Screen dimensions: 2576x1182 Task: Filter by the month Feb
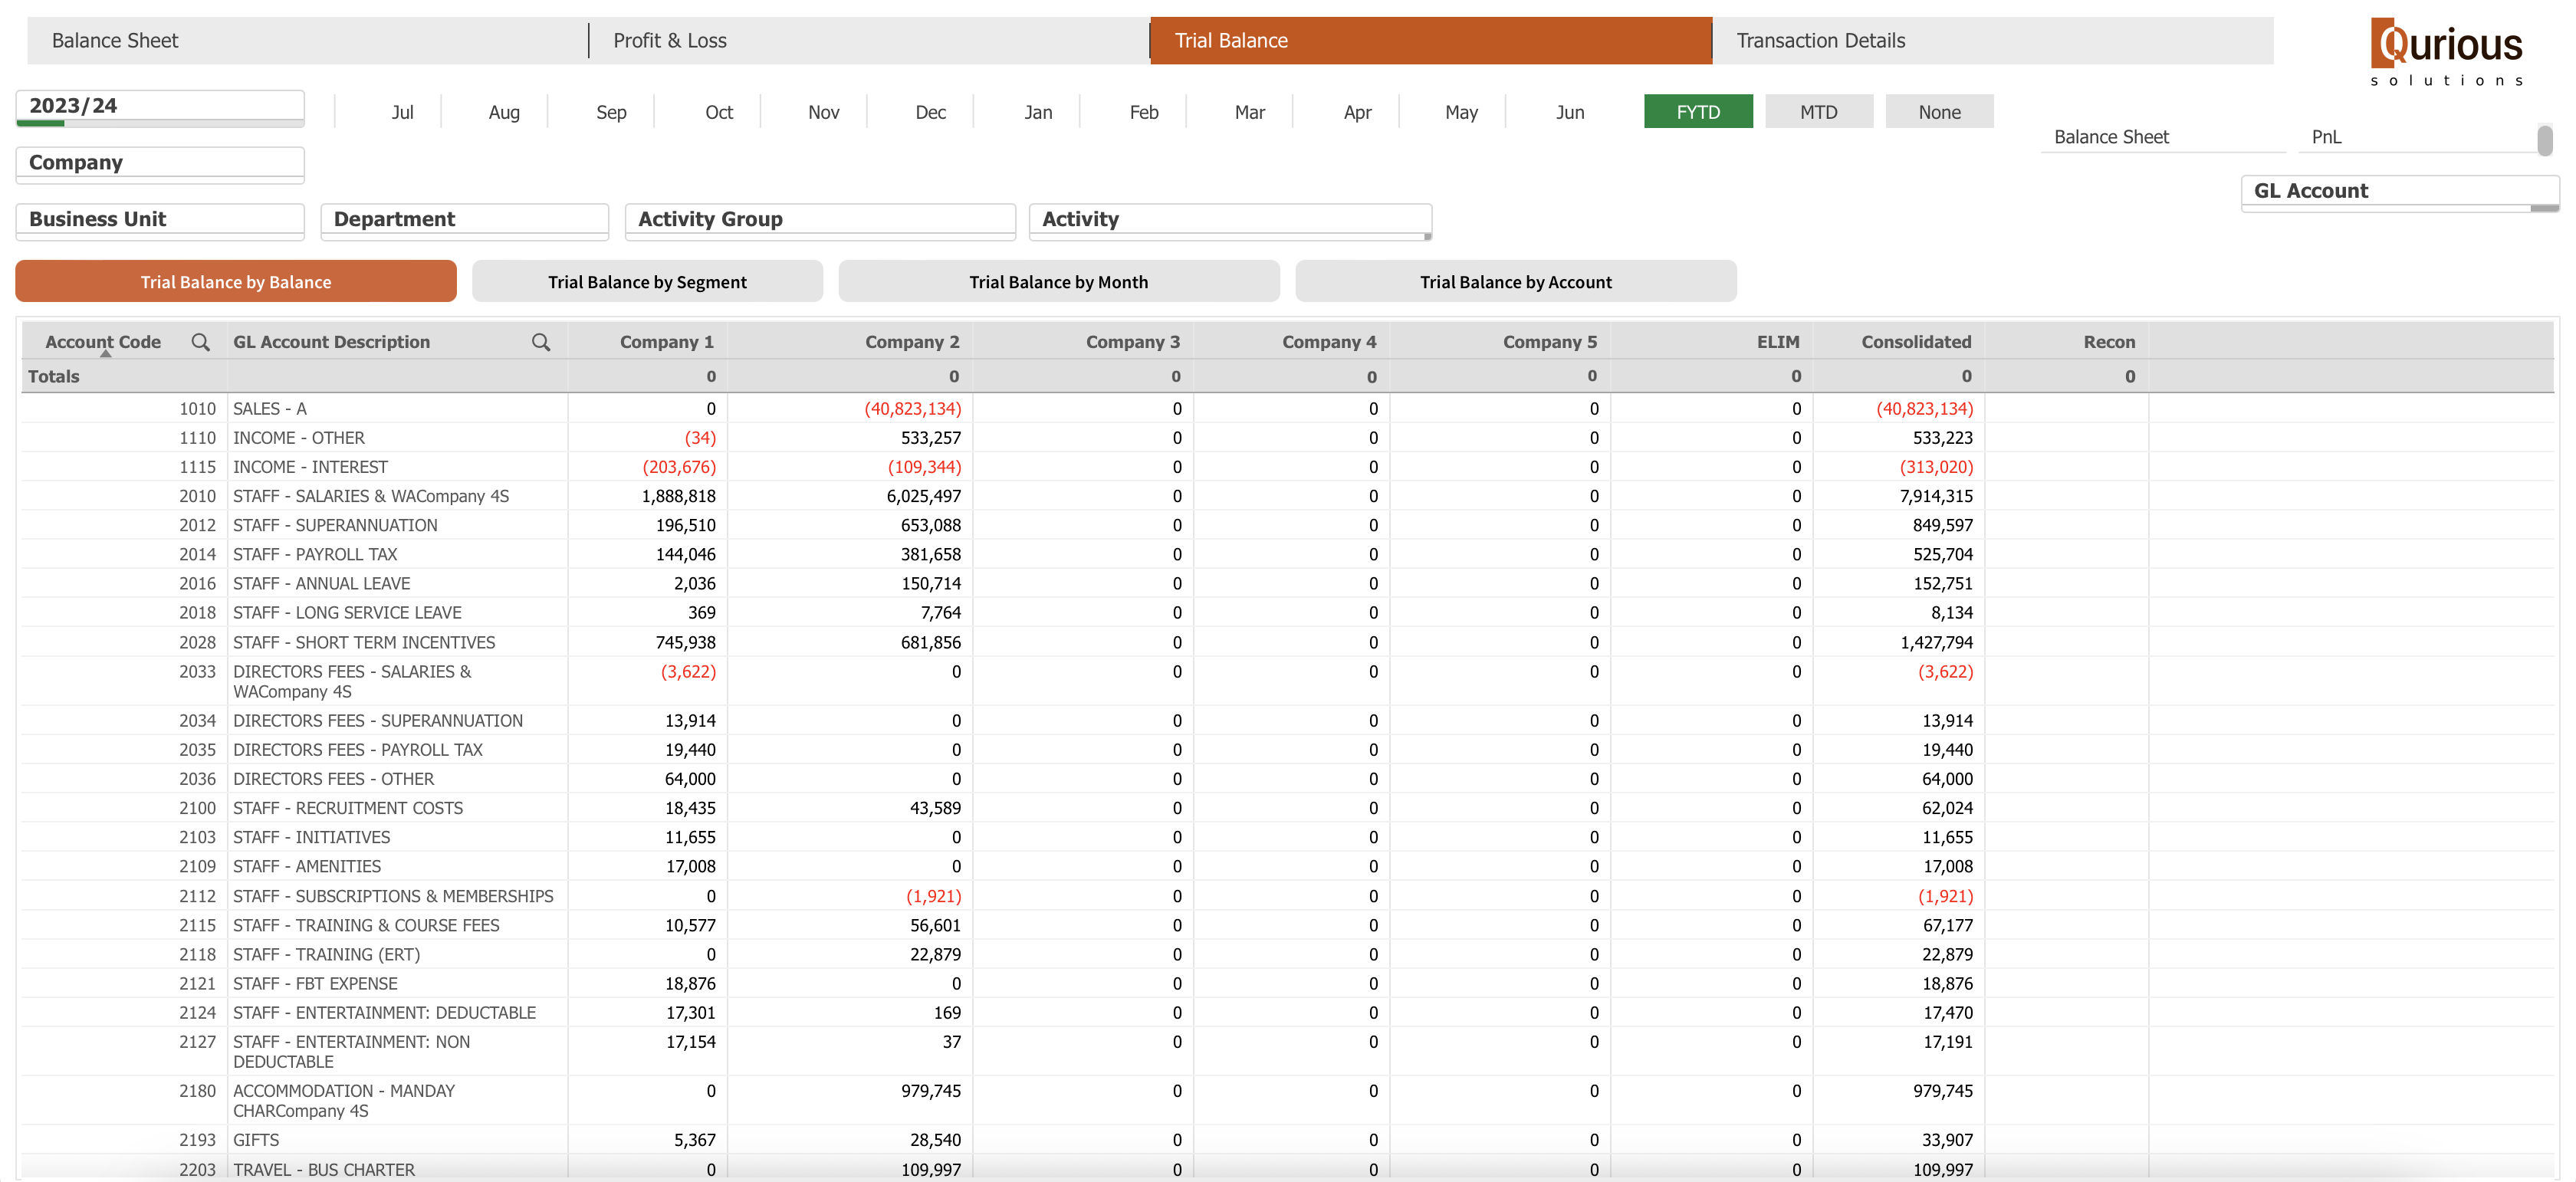[1144, 112]
